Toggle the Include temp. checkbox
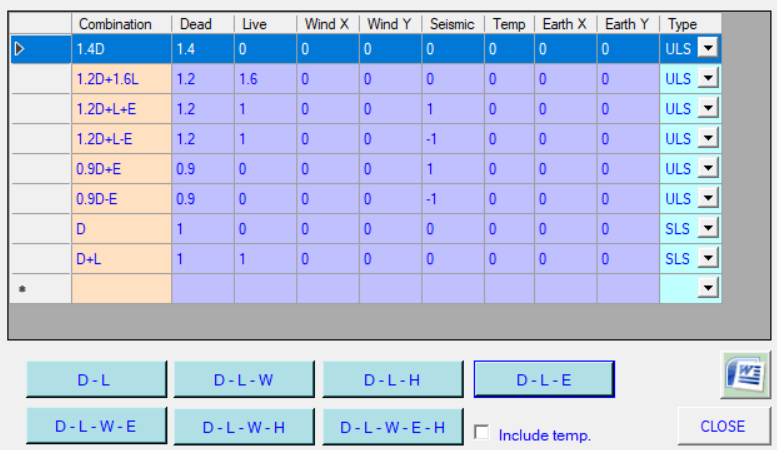 (481, 431)
